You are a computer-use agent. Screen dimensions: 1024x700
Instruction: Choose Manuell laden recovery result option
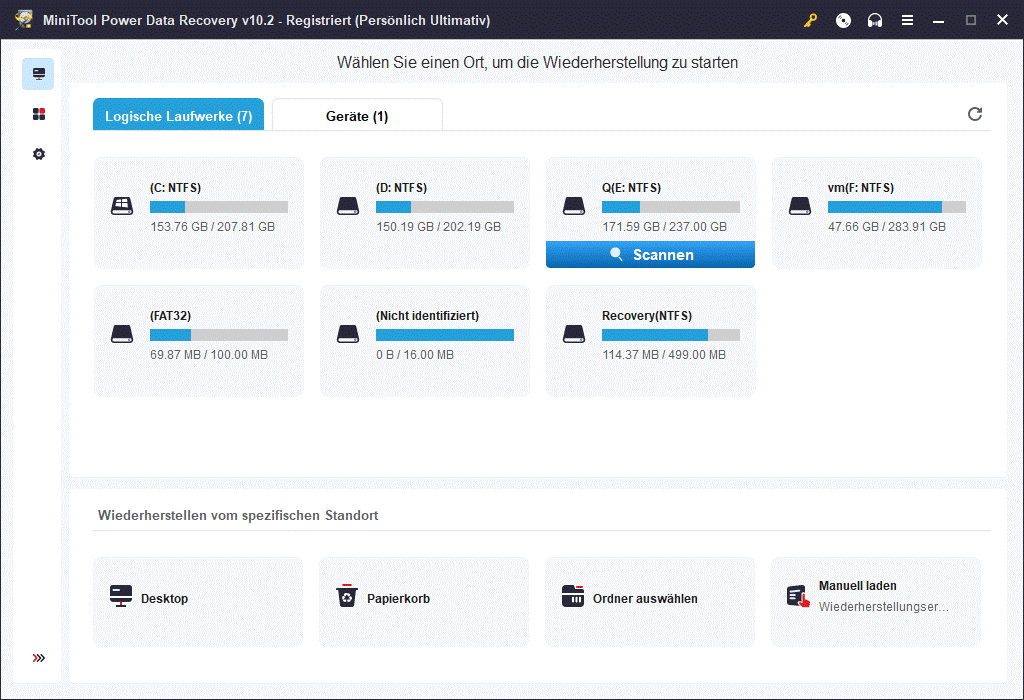pos(876,602)
